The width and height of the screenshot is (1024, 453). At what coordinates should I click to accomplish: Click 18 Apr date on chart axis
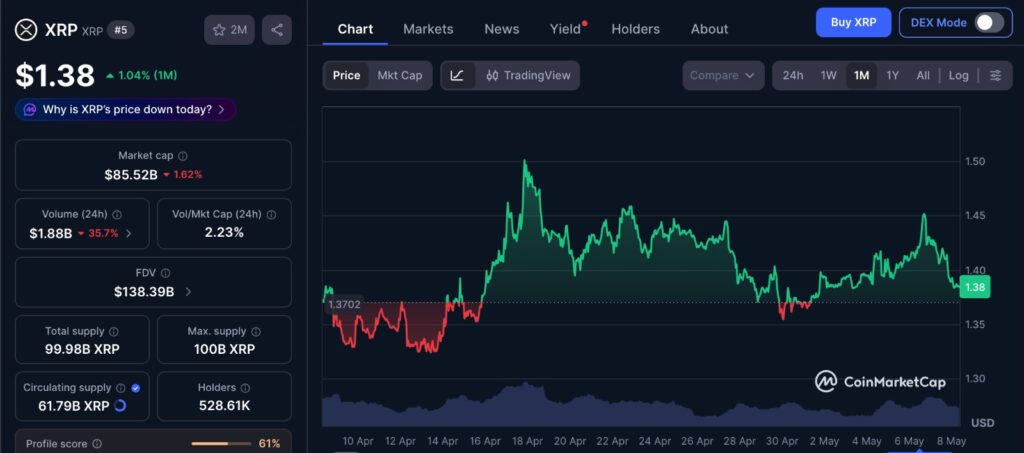[529, 441]
